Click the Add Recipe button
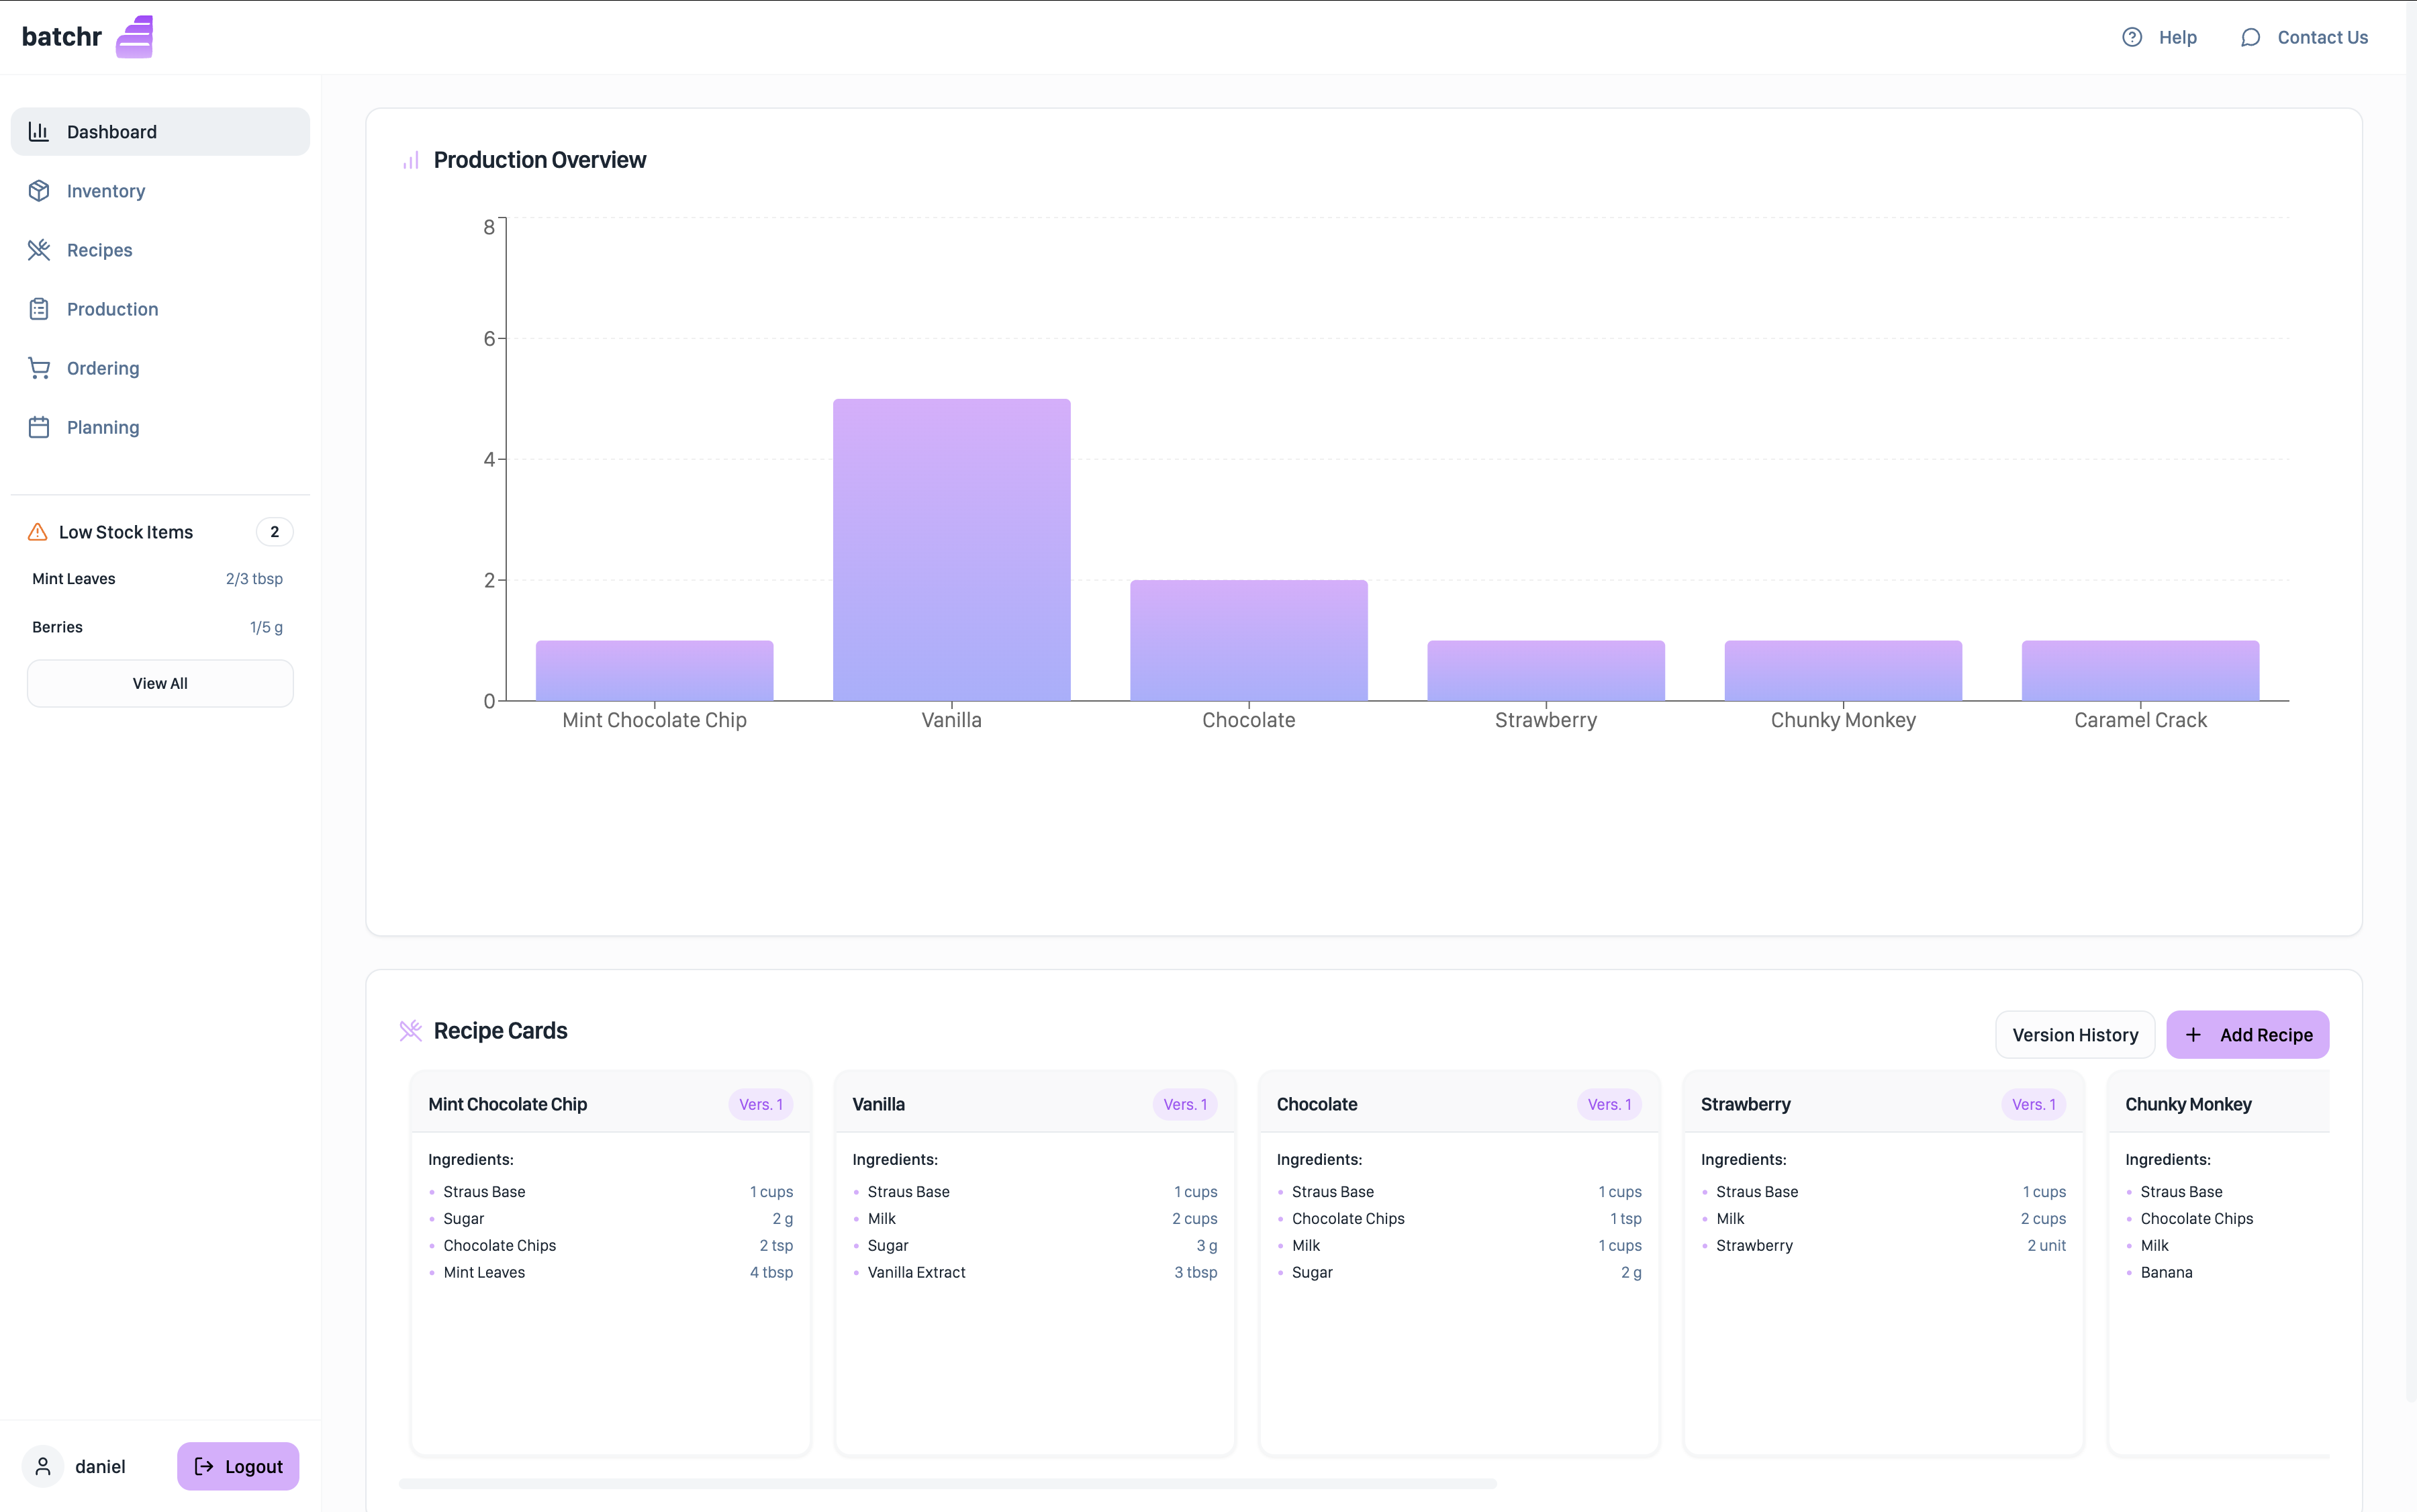 click(2247, 1035)
